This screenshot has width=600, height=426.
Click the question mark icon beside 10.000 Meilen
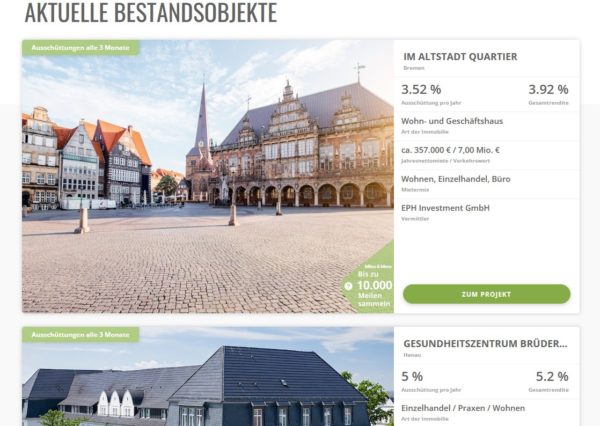click(x=348, y=286)
